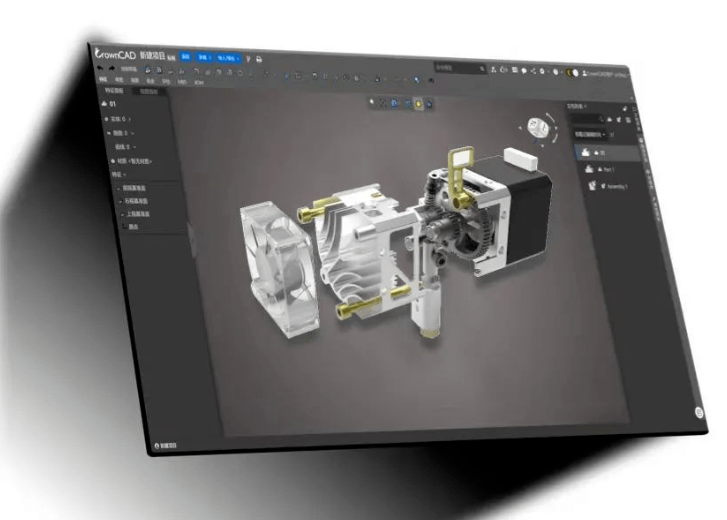Click the undo arrow in the toolbar

pos(100,68)
